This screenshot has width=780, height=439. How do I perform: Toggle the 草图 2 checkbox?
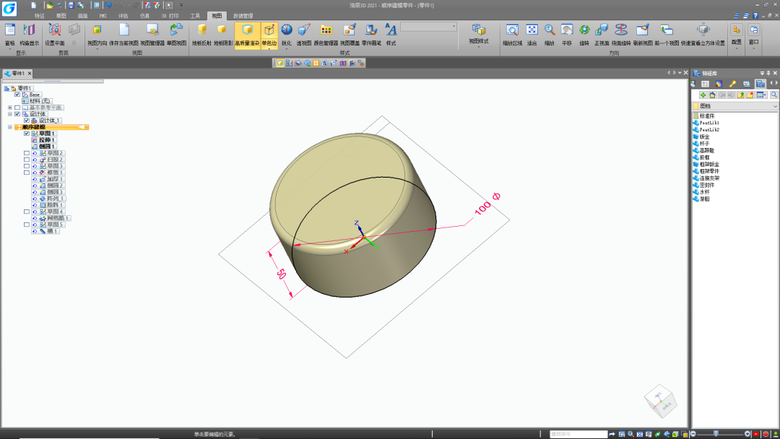tap(27, 153)
